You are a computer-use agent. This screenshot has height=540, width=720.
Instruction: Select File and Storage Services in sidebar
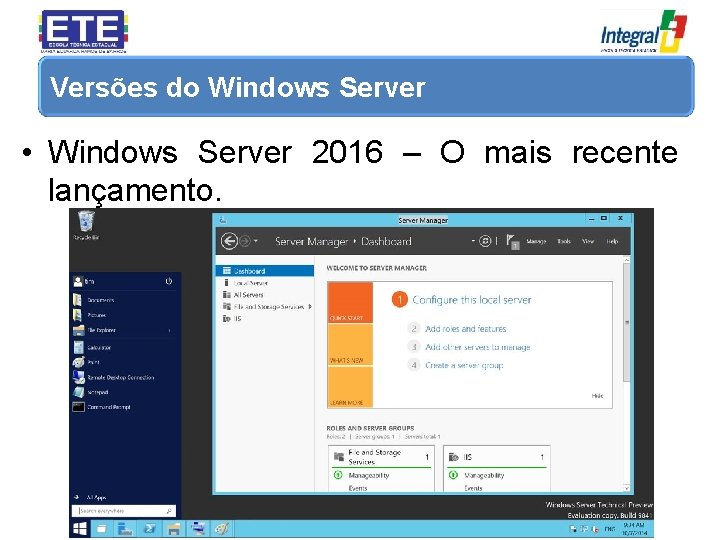coord(265,307)
